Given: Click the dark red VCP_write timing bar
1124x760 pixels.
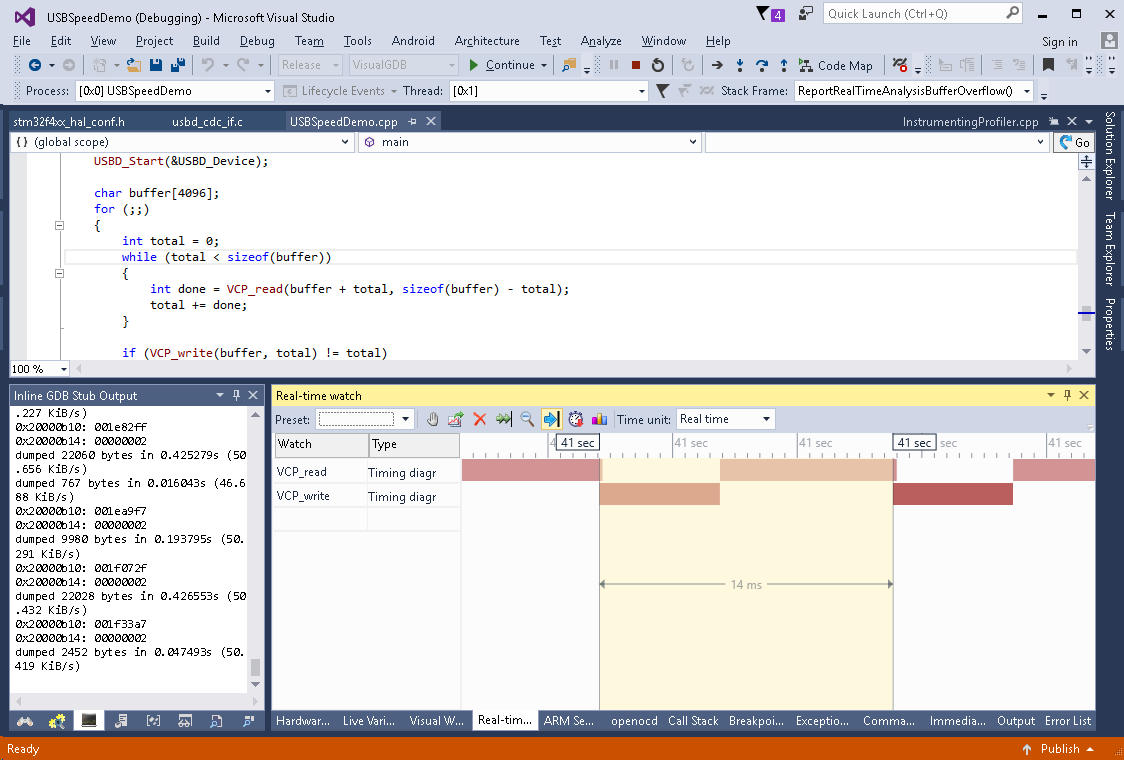Looking at the screenshot, I should pyautogui.click(x=953, y=494).
